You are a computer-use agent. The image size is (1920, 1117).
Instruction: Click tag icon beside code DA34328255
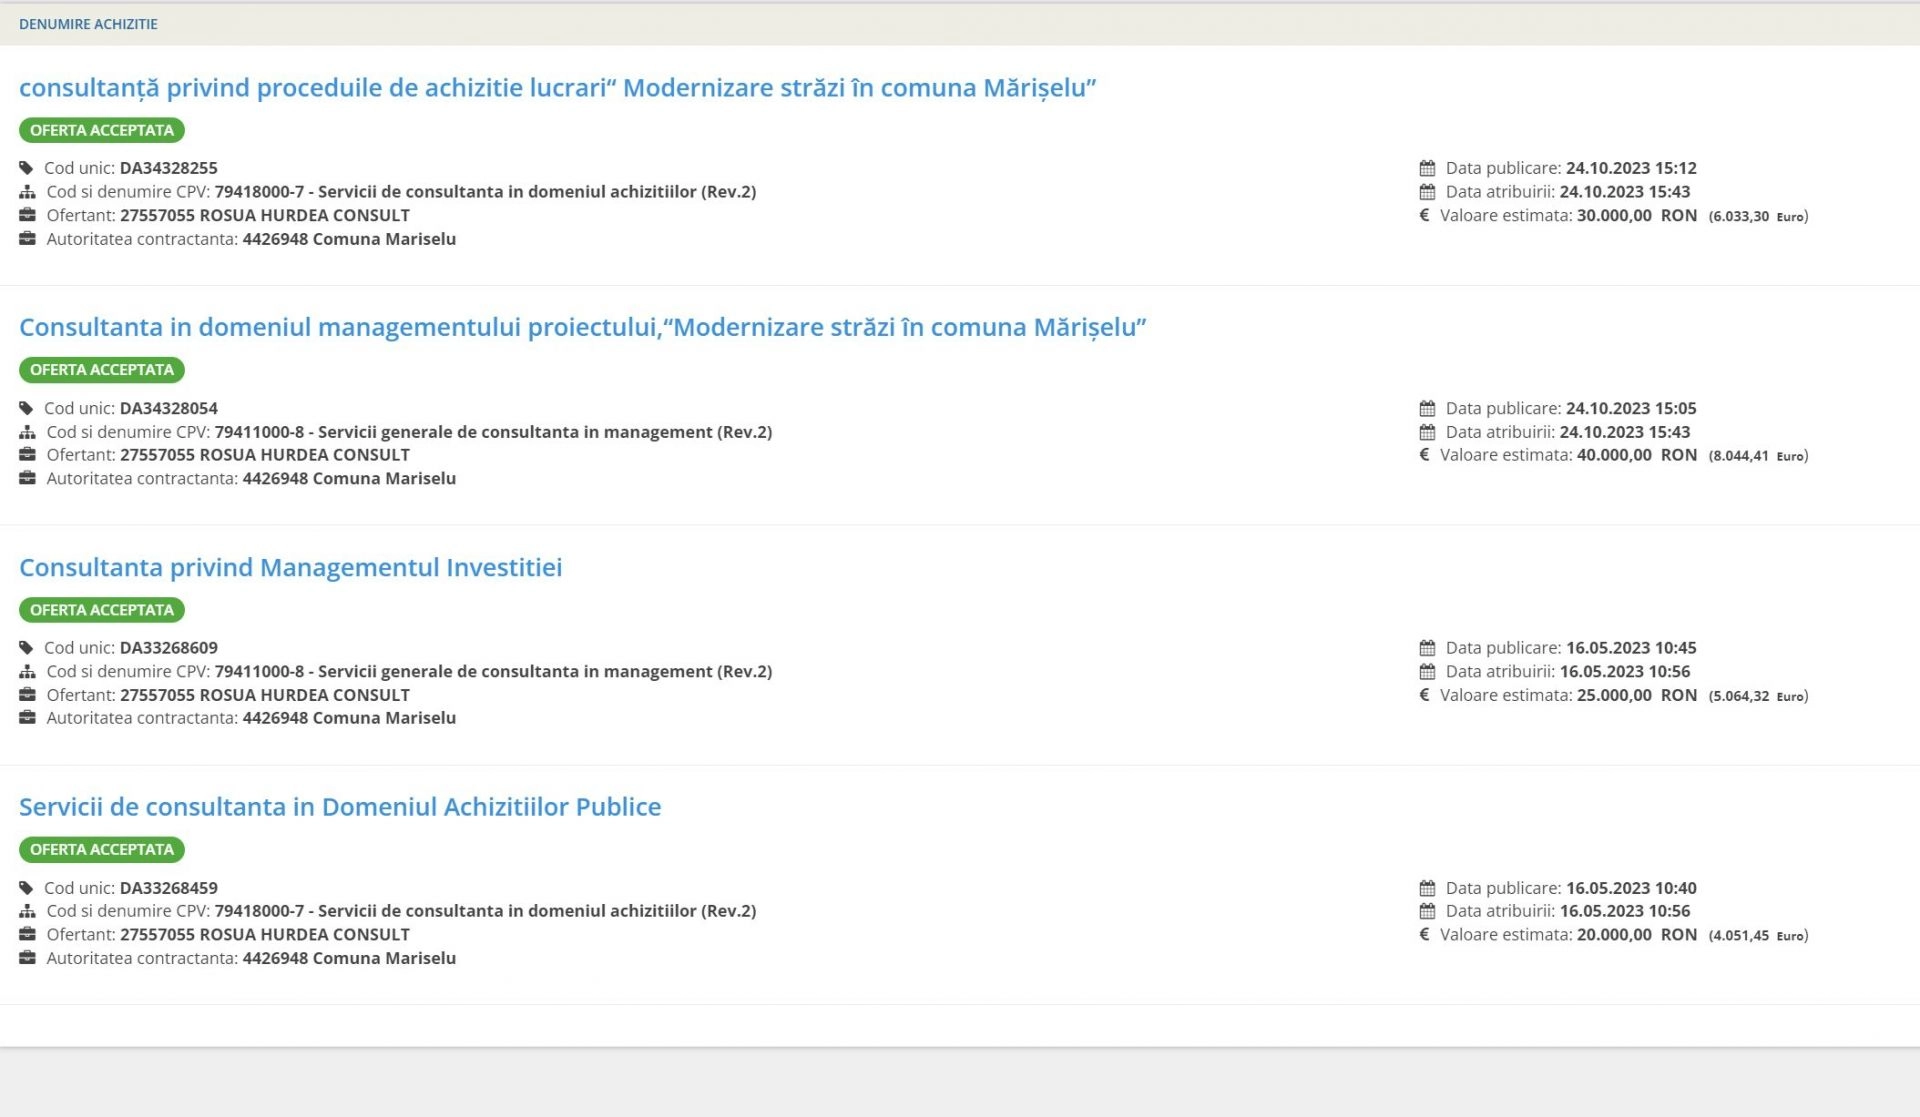pos(27,168)
